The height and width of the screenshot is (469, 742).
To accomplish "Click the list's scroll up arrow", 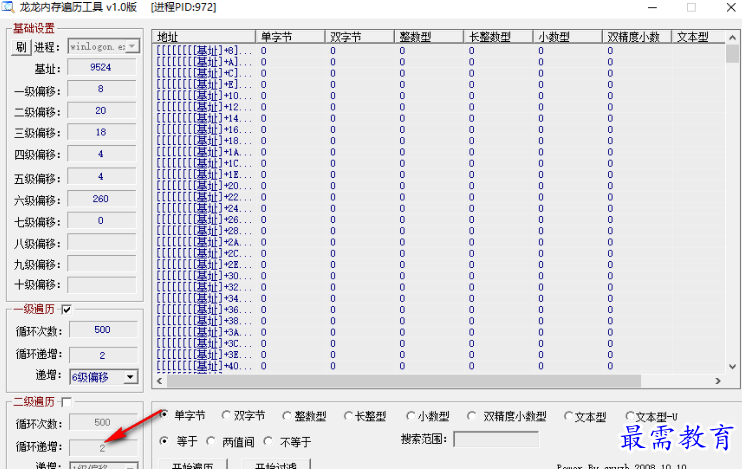I will coord(732,37).
